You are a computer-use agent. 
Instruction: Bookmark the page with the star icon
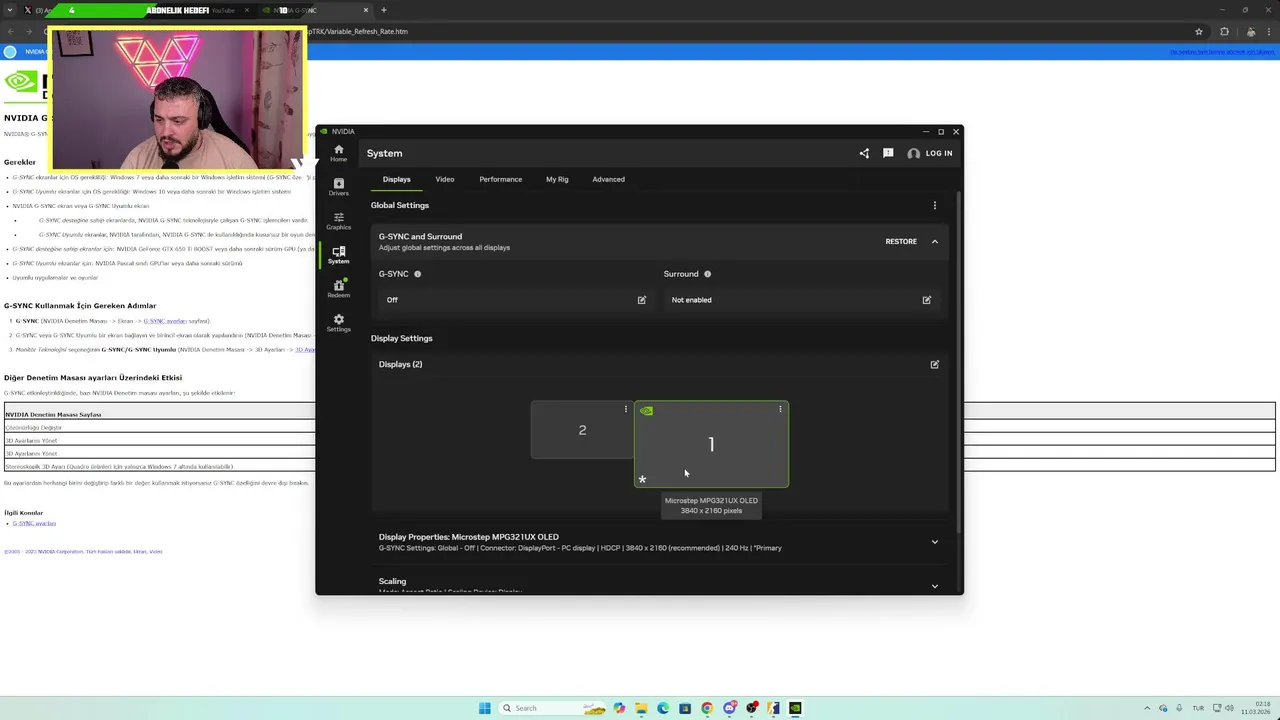pos(1199,31)
